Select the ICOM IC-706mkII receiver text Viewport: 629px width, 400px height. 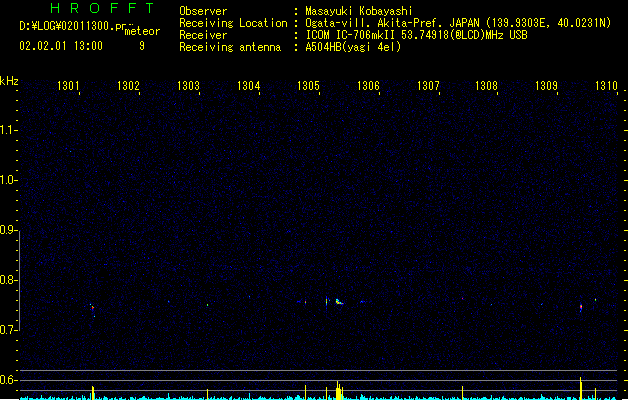(x=416, y=35)
